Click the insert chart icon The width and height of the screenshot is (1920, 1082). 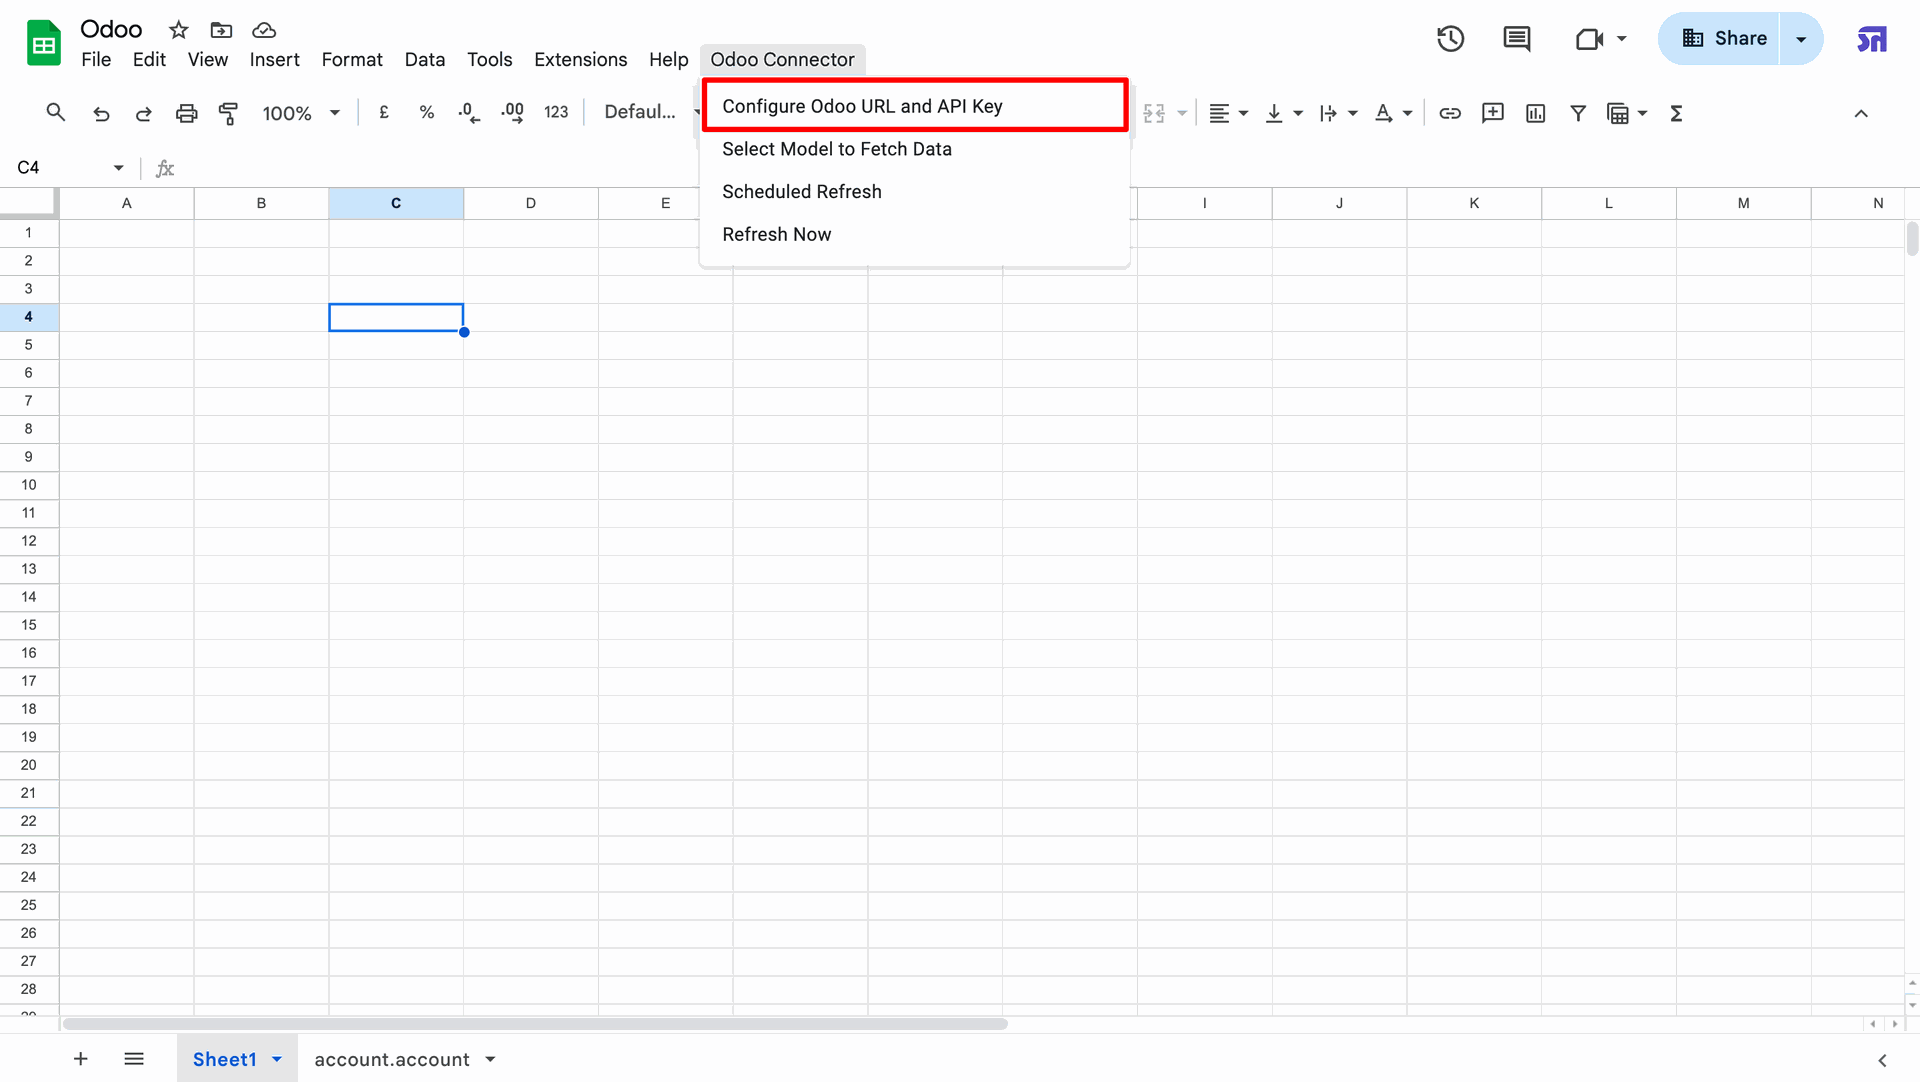(1535, 113)
